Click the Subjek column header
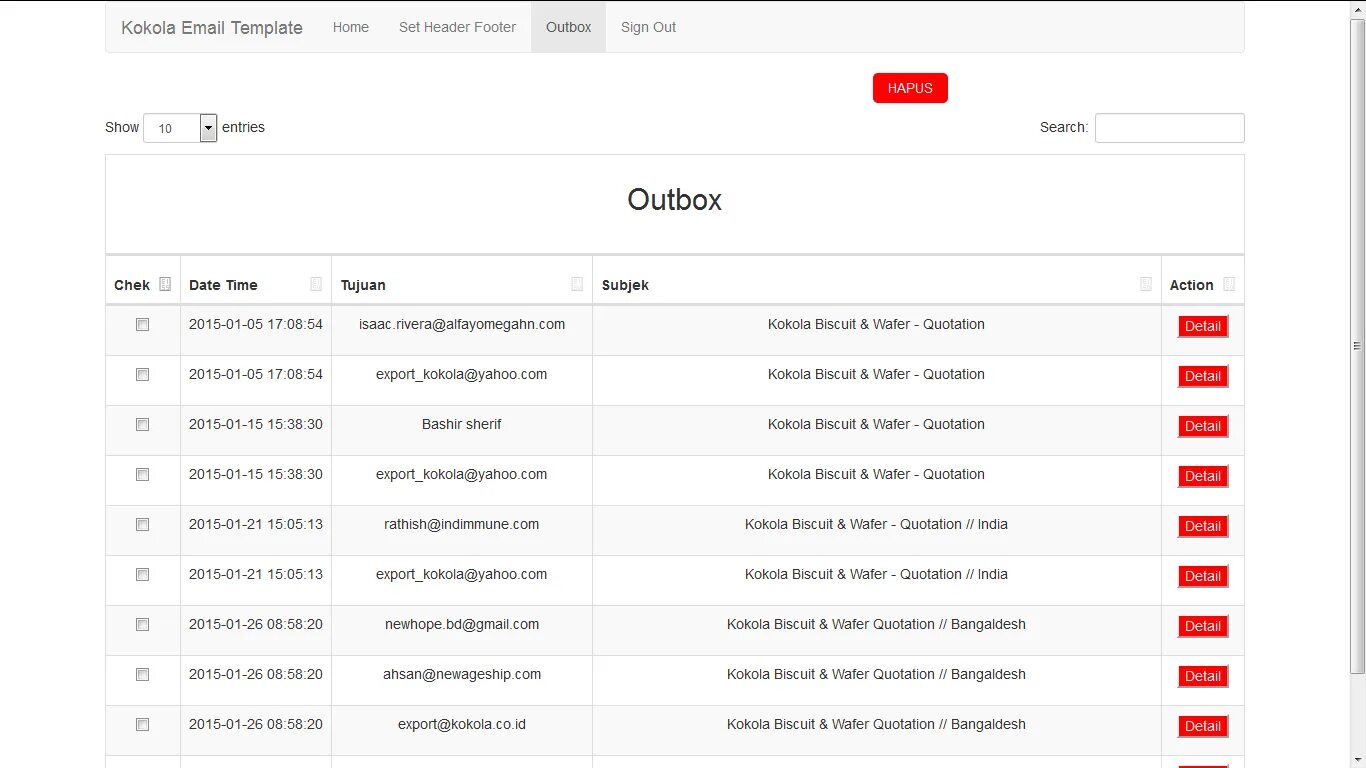Screen dimensions: 1366x768 pyautogui.click(x=877, y=280)
